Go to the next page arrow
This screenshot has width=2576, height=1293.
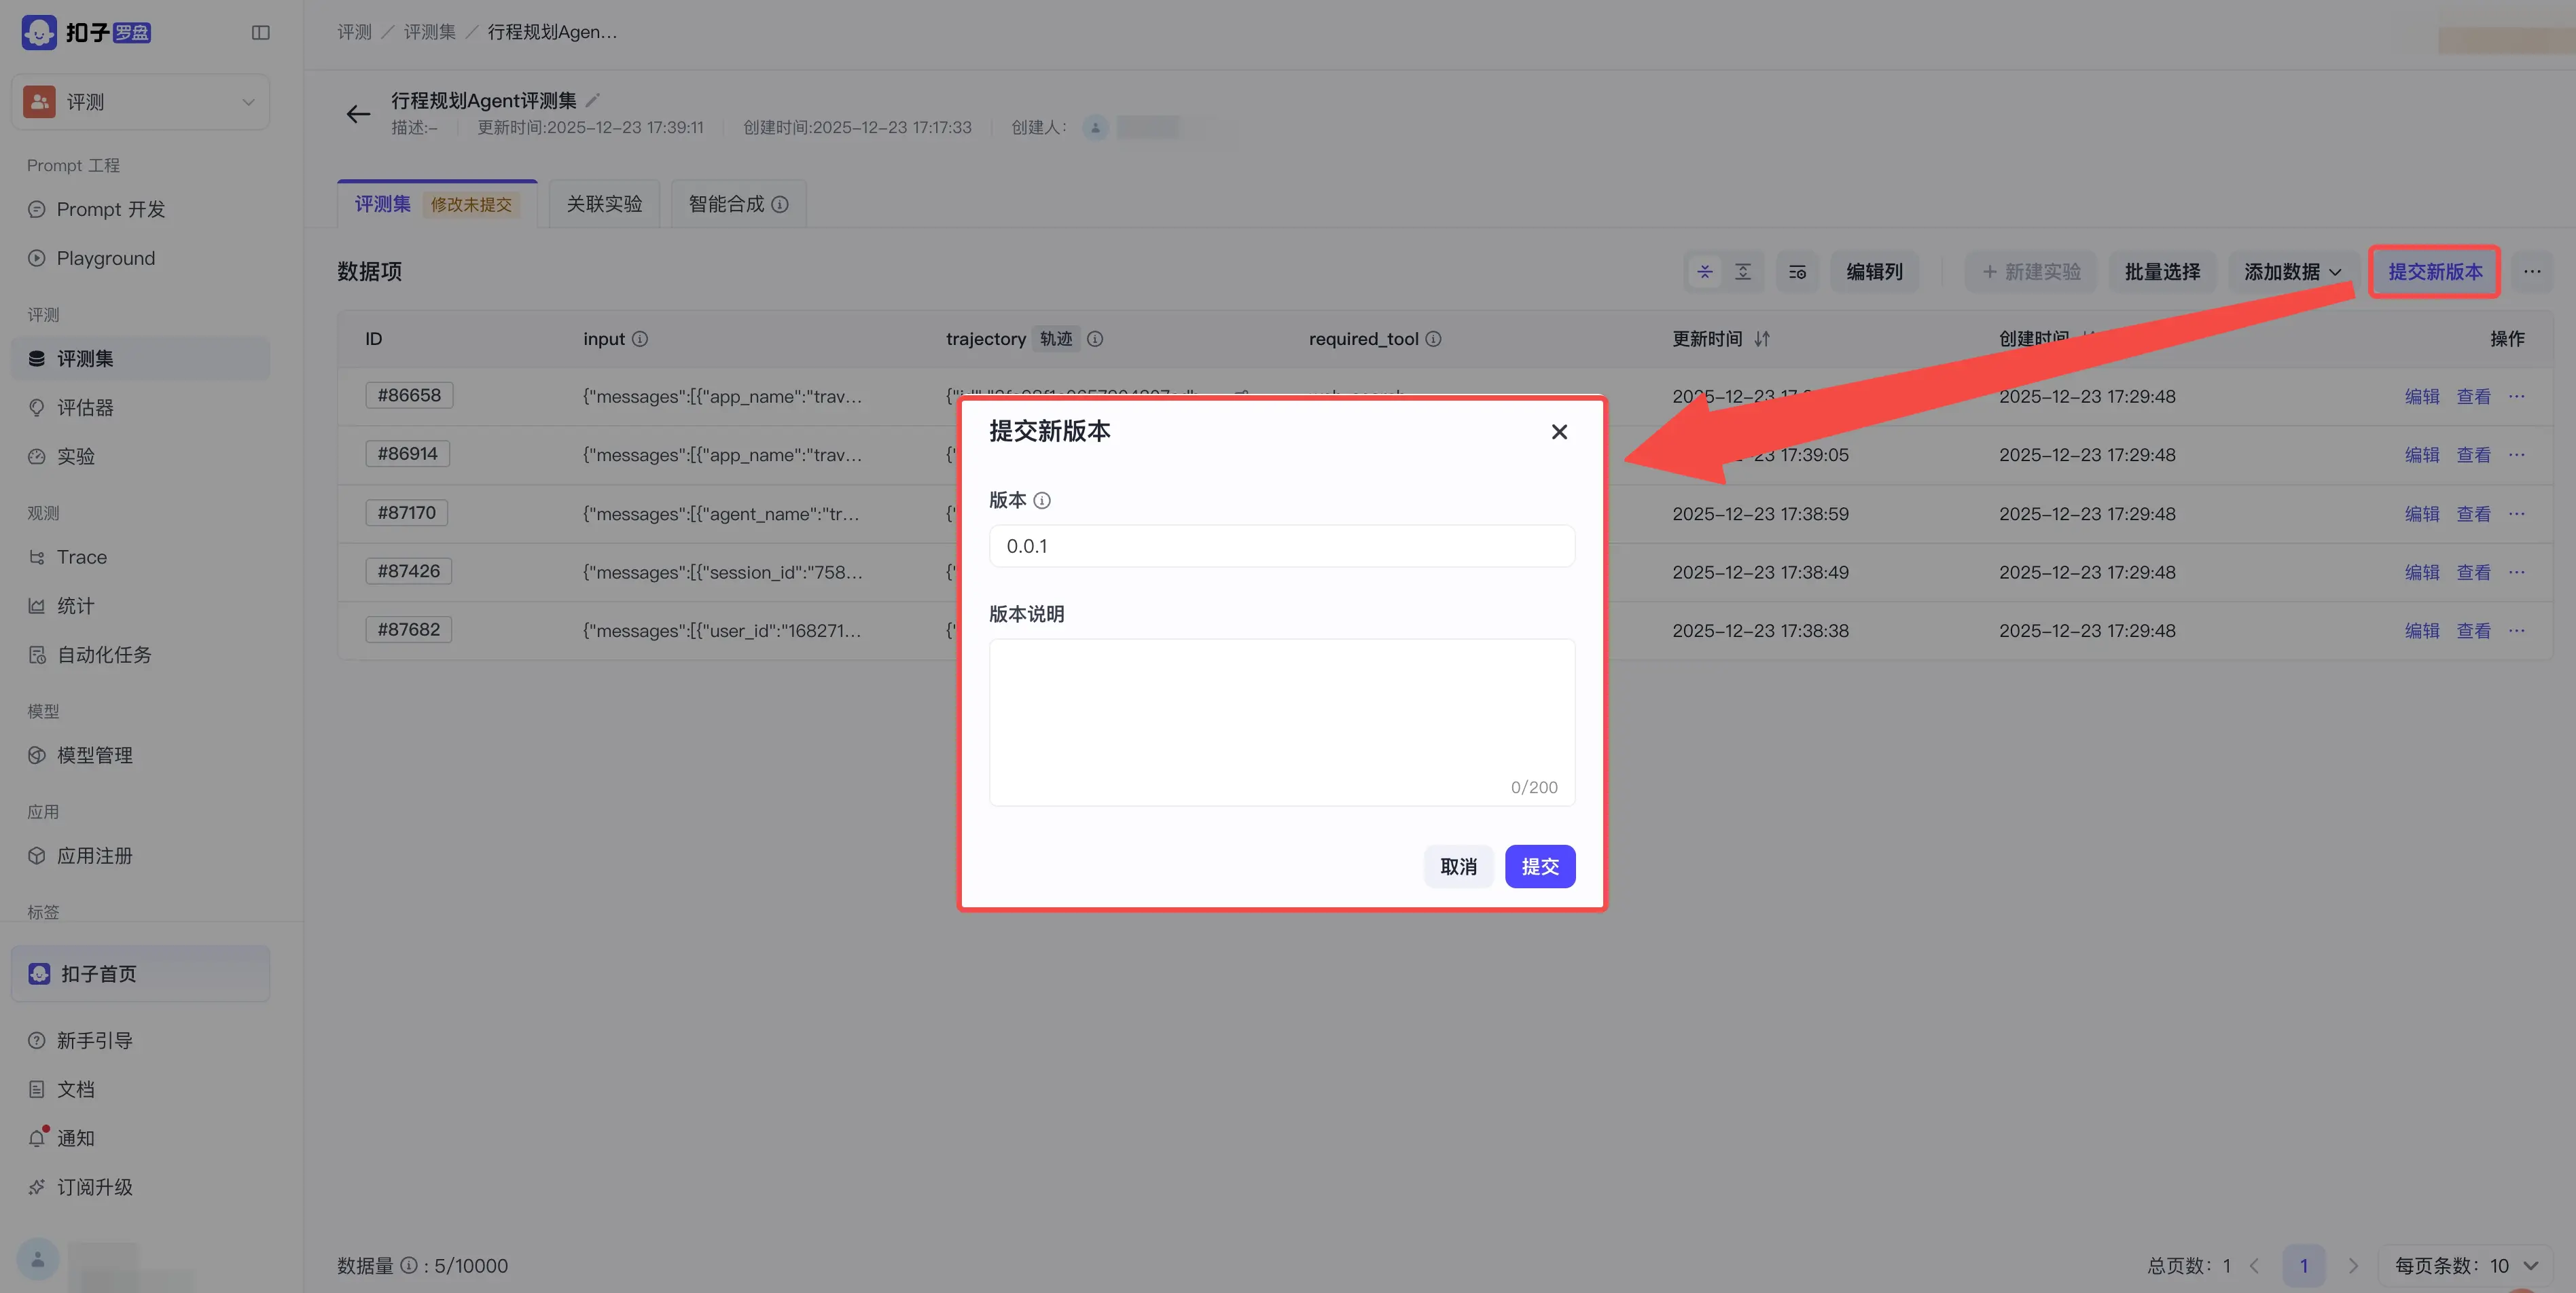tap(2353, 1266)
